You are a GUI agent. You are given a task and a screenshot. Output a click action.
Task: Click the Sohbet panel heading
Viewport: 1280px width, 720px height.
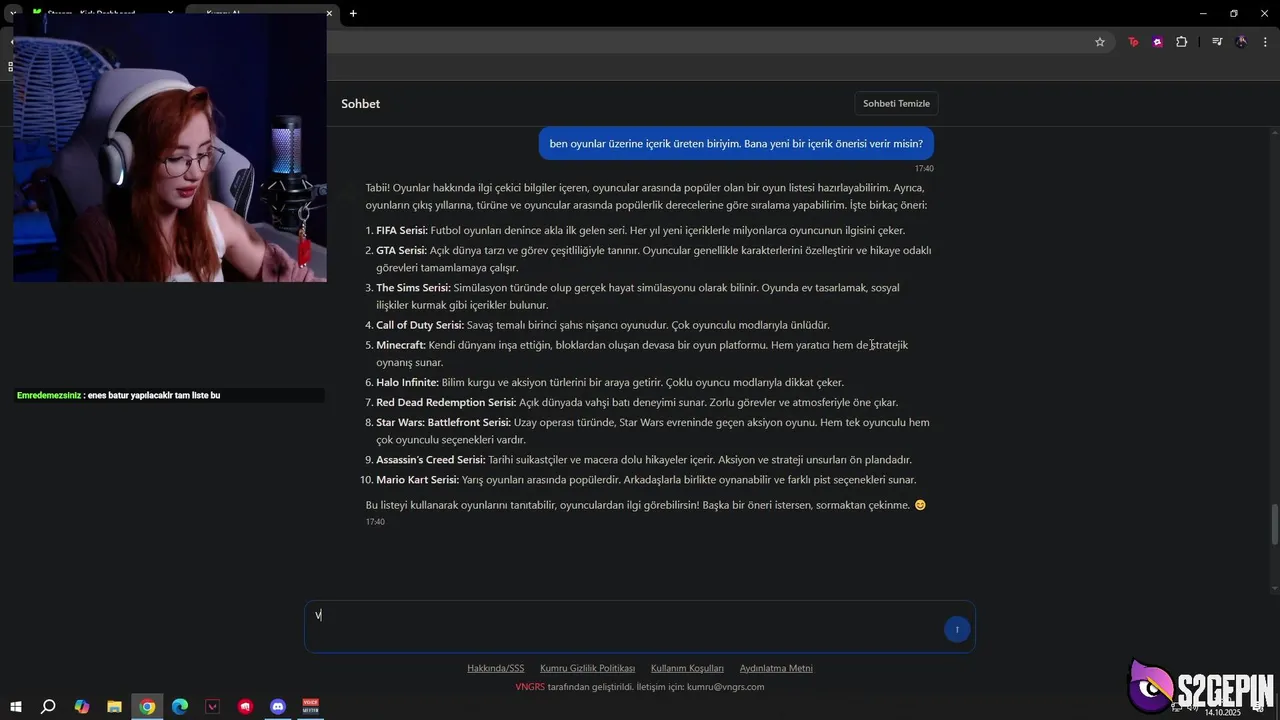tap(360, 104)
